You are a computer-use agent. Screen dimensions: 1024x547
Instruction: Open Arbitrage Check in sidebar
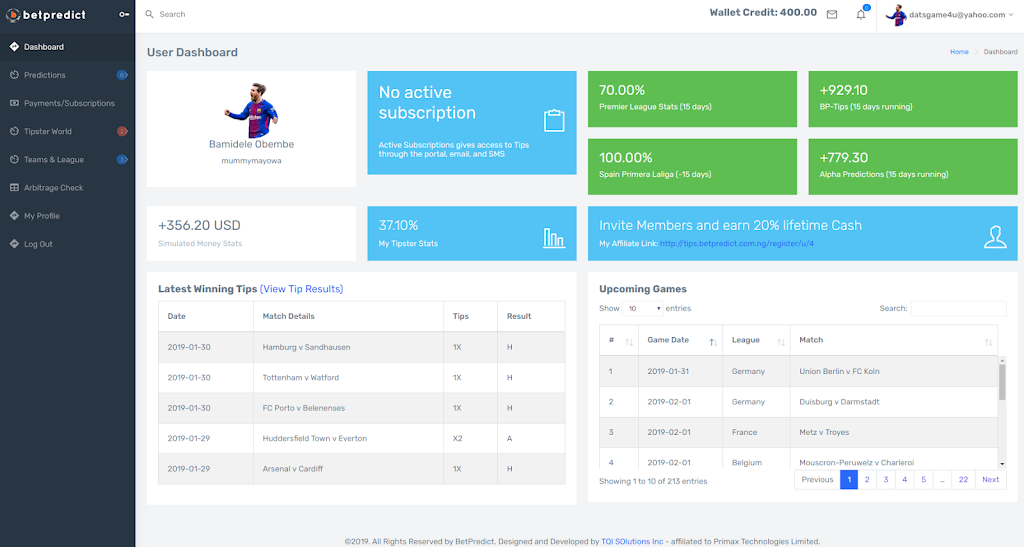coord(67,187)
